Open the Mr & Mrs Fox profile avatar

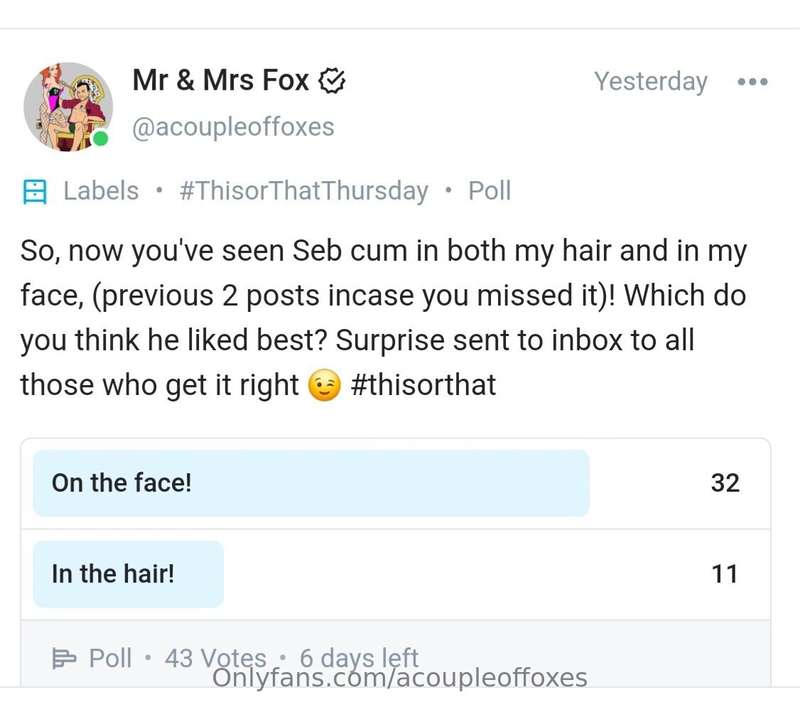(x=67, y=107)
